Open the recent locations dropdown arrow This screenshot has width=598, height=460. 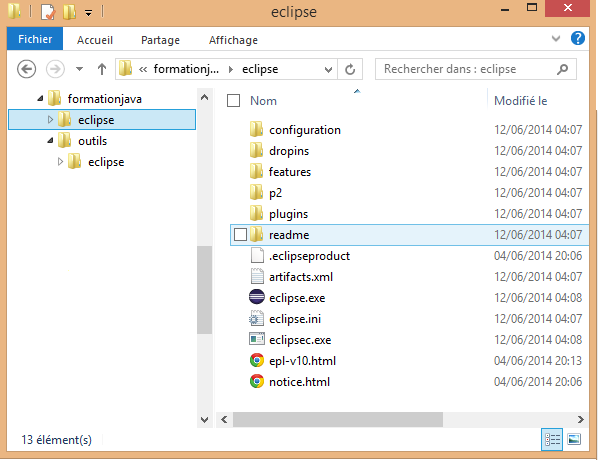(79, 69)
